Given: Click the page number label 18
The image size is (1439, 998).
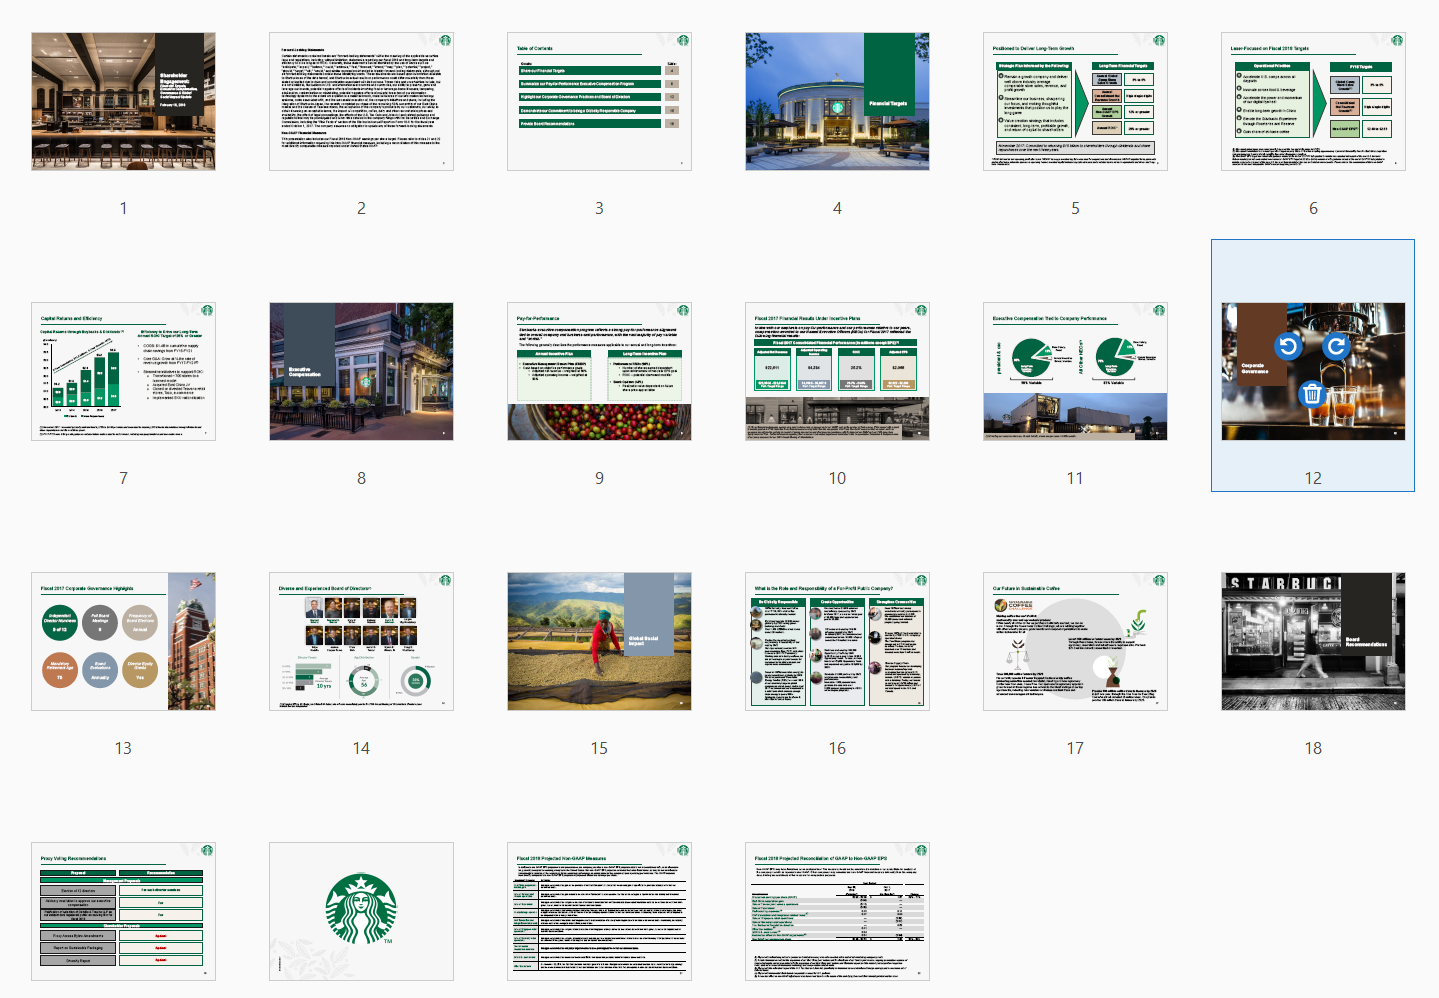Looking at the screenshot, I should [x=1313, y=748].
